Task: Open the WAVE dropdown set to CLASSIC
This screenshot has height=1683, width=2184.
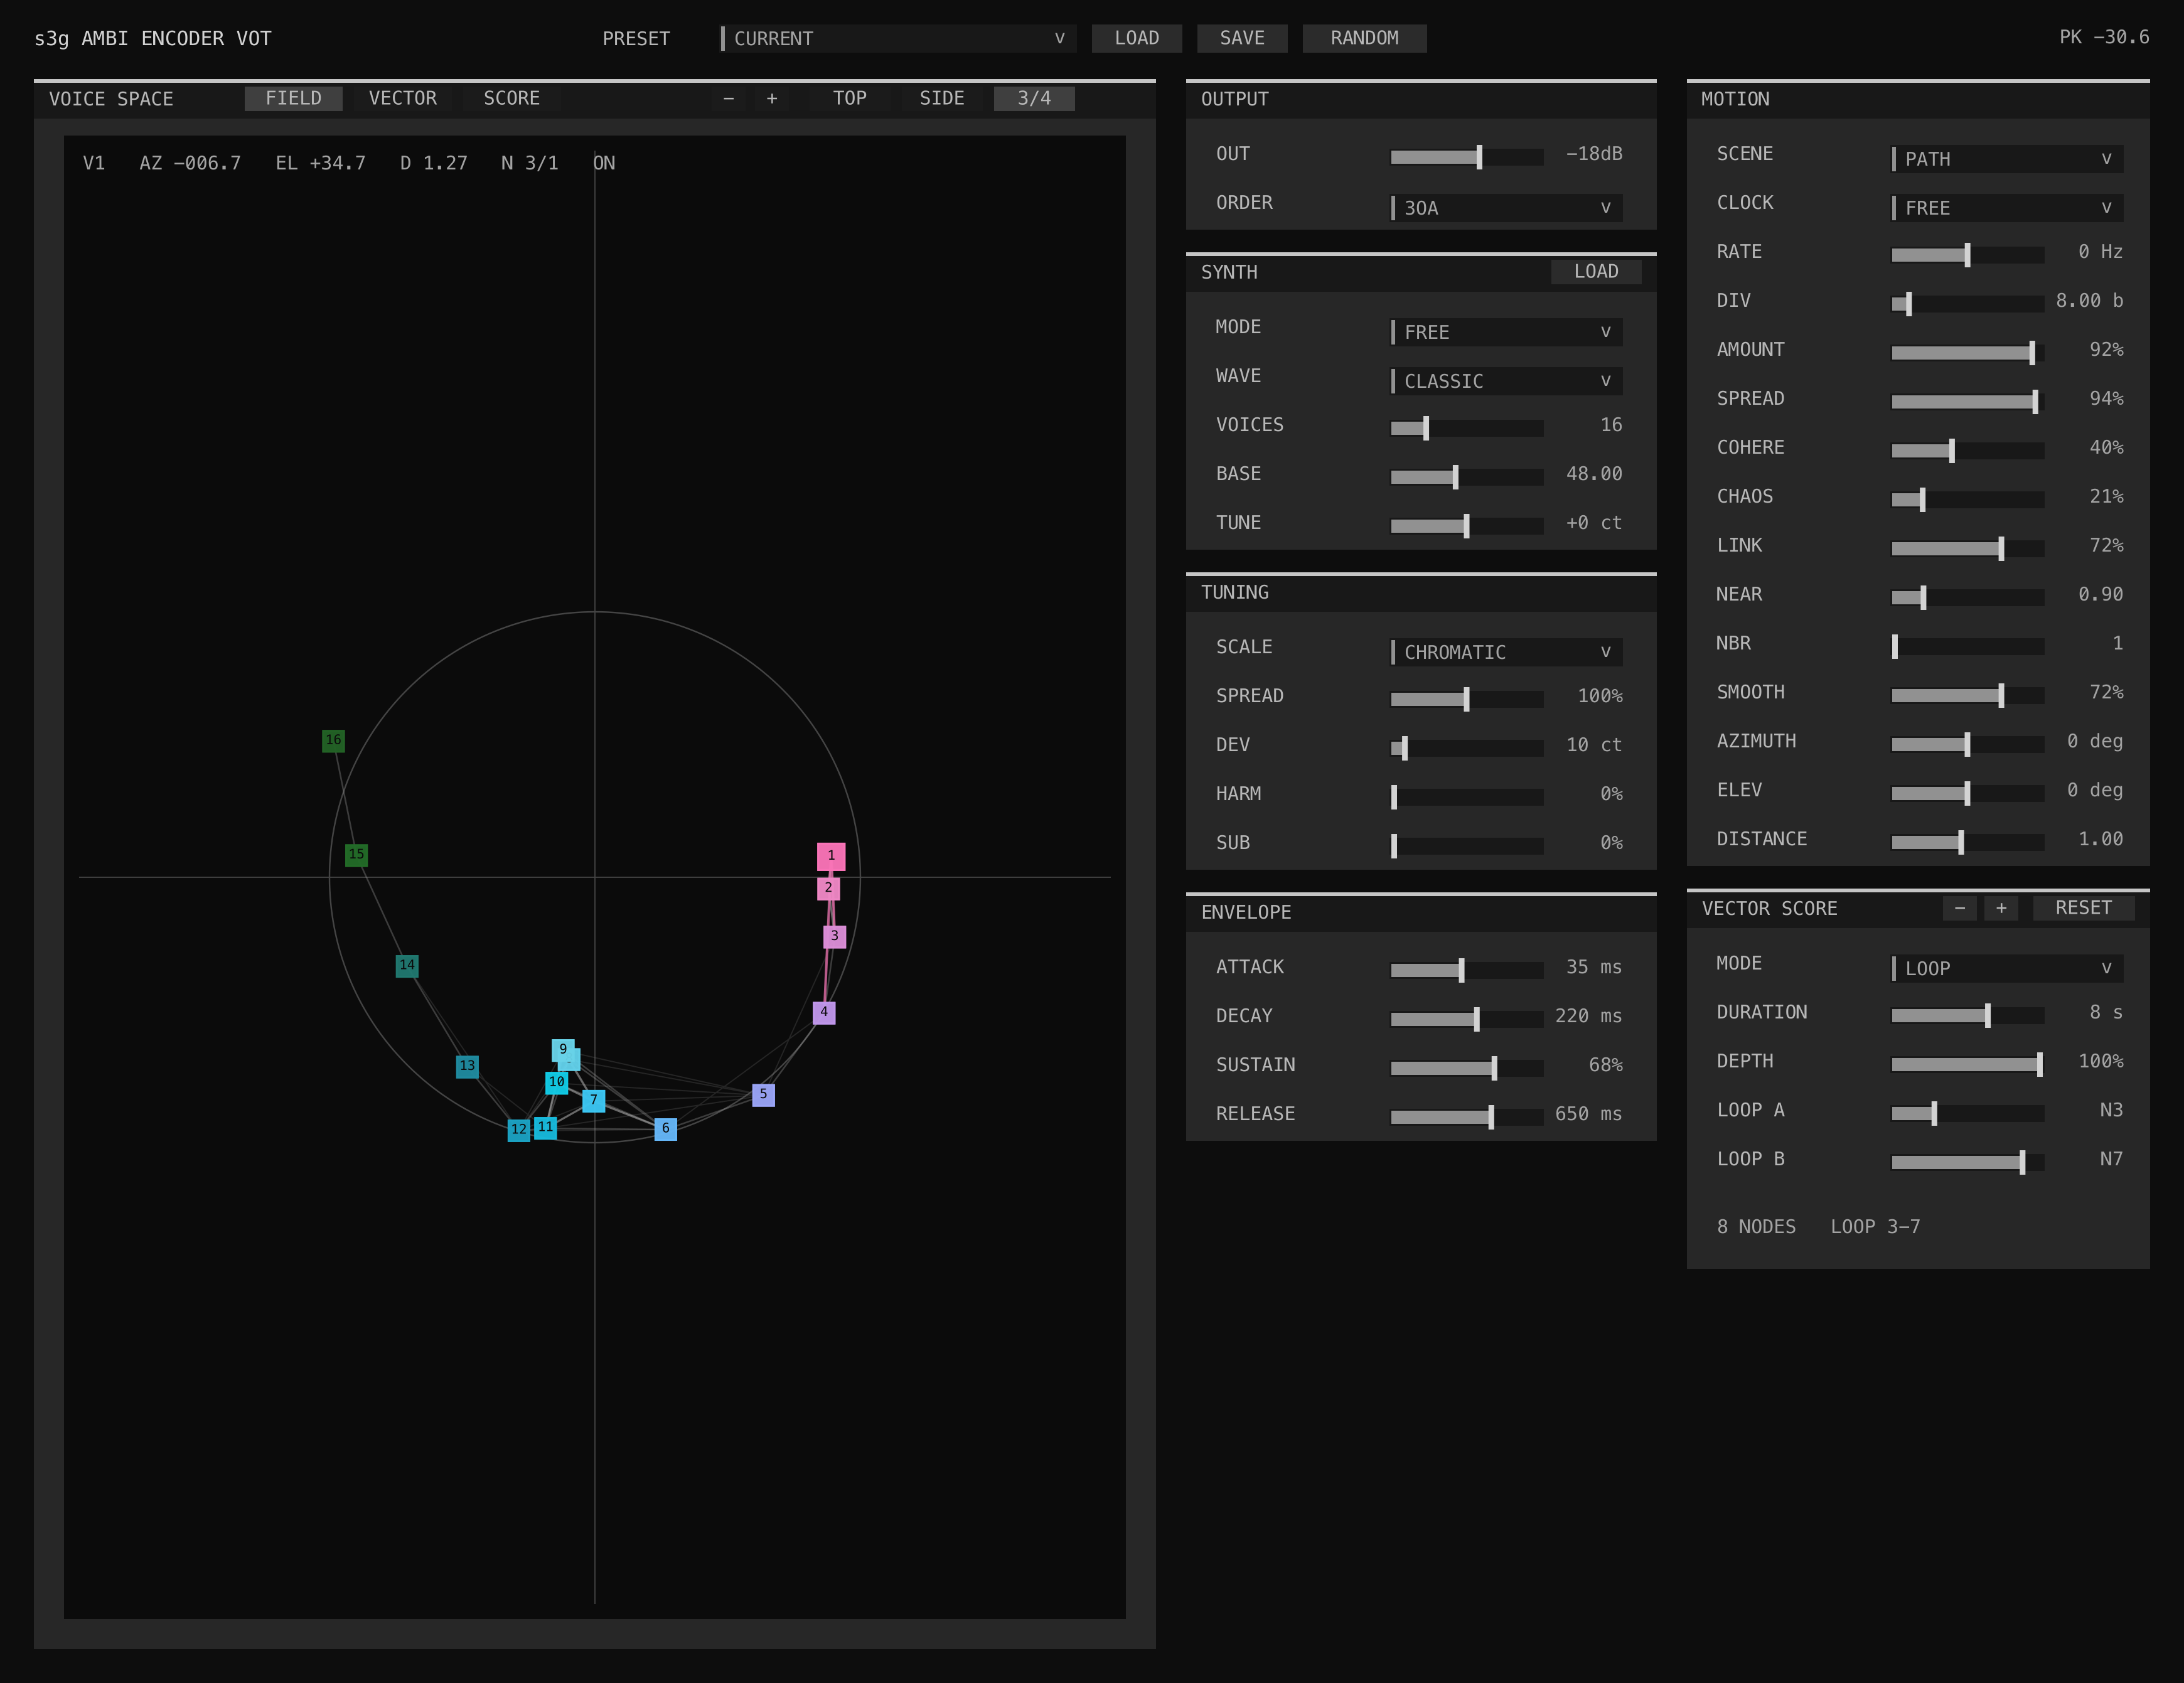Action: pos(1506,380)
